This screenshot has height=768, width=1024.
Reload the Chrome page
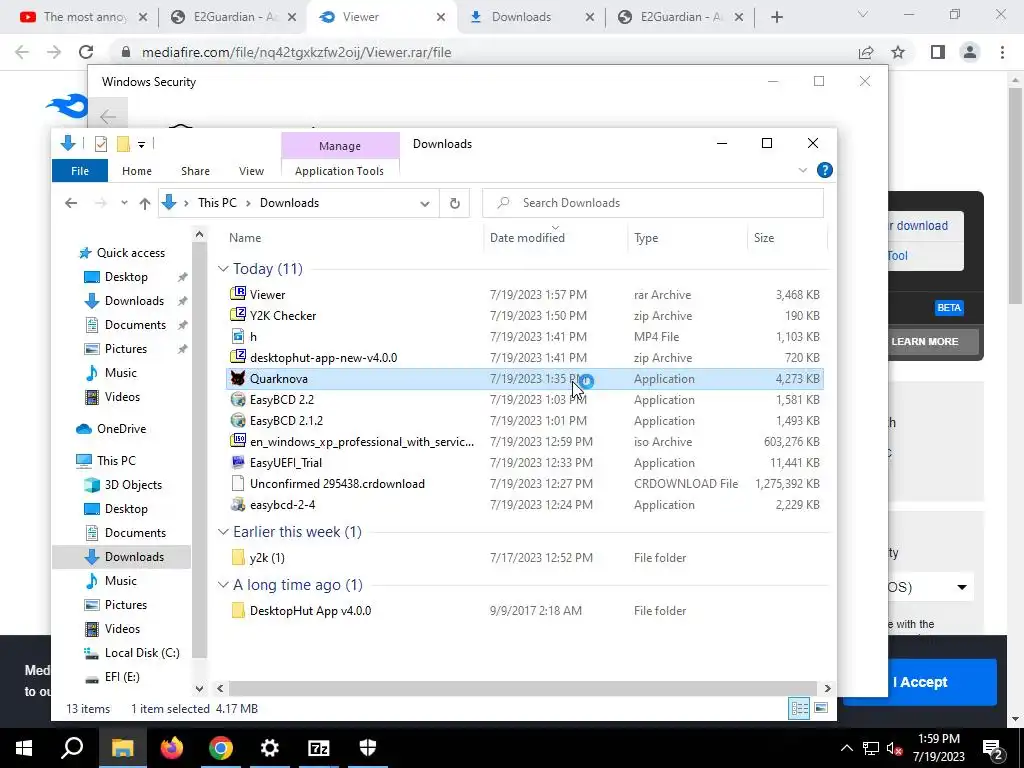[86, 52]
